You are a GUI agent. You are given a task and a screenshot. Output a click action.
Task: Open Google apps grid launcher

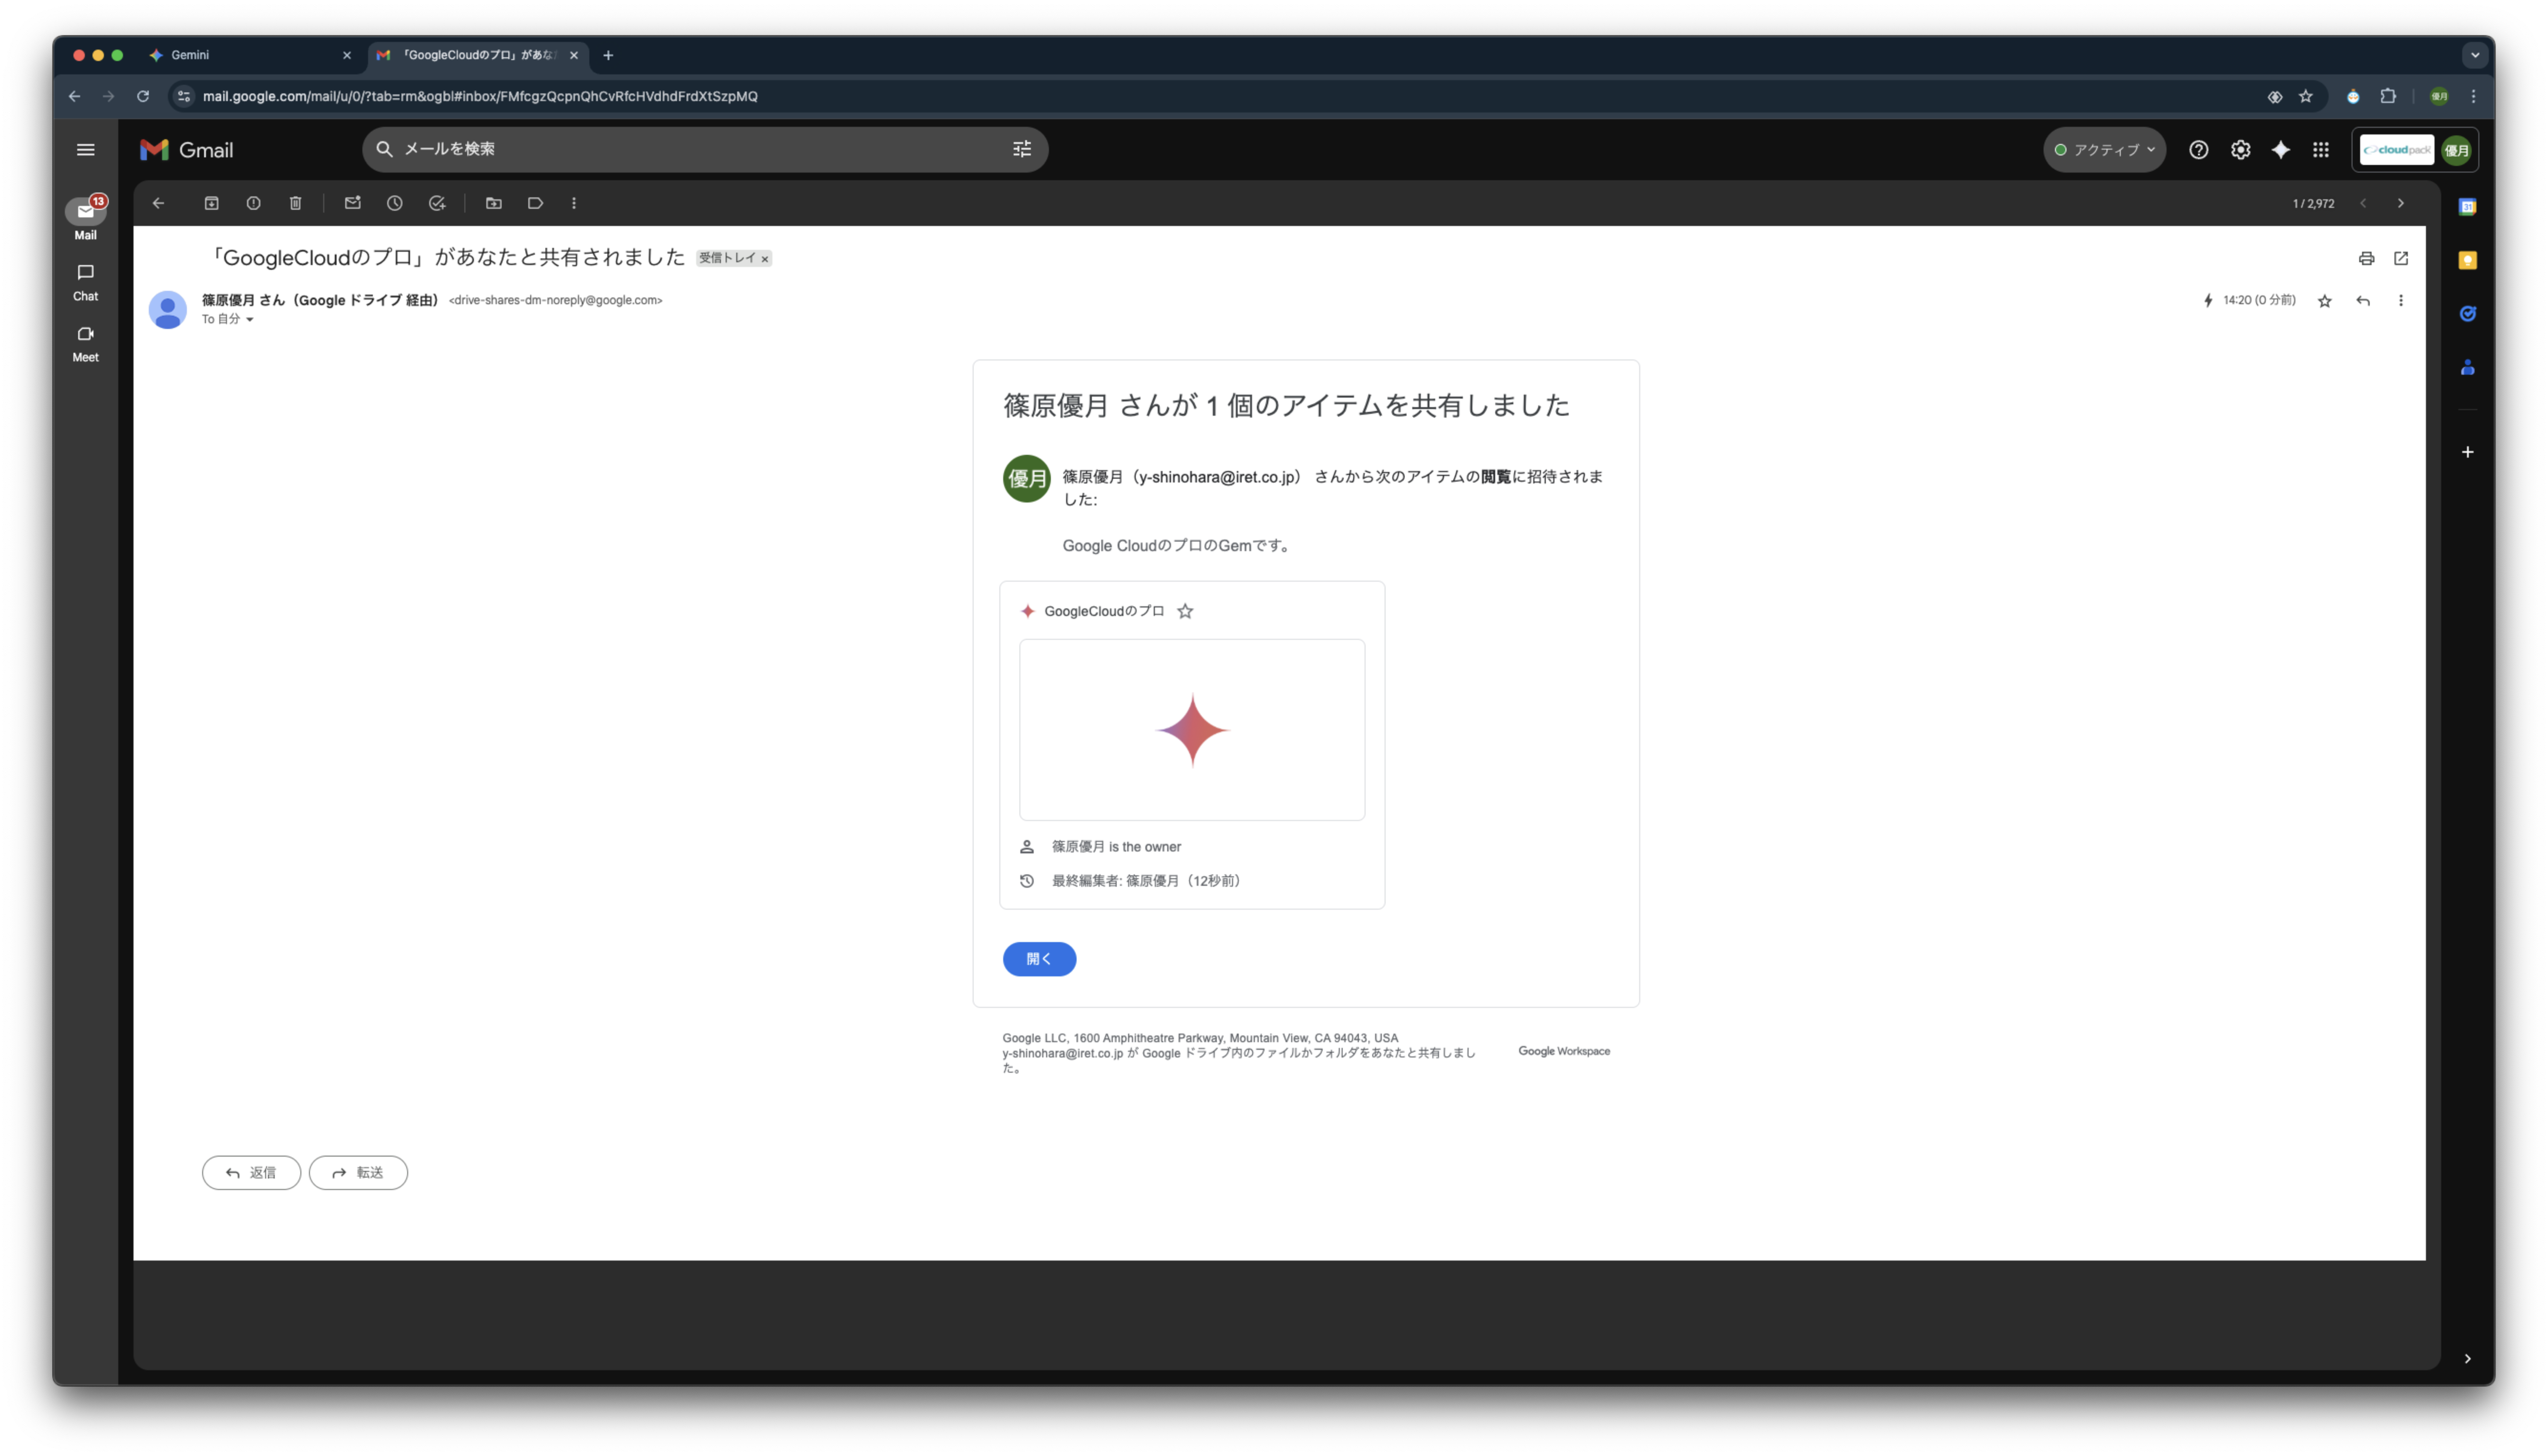point(2320,150)
